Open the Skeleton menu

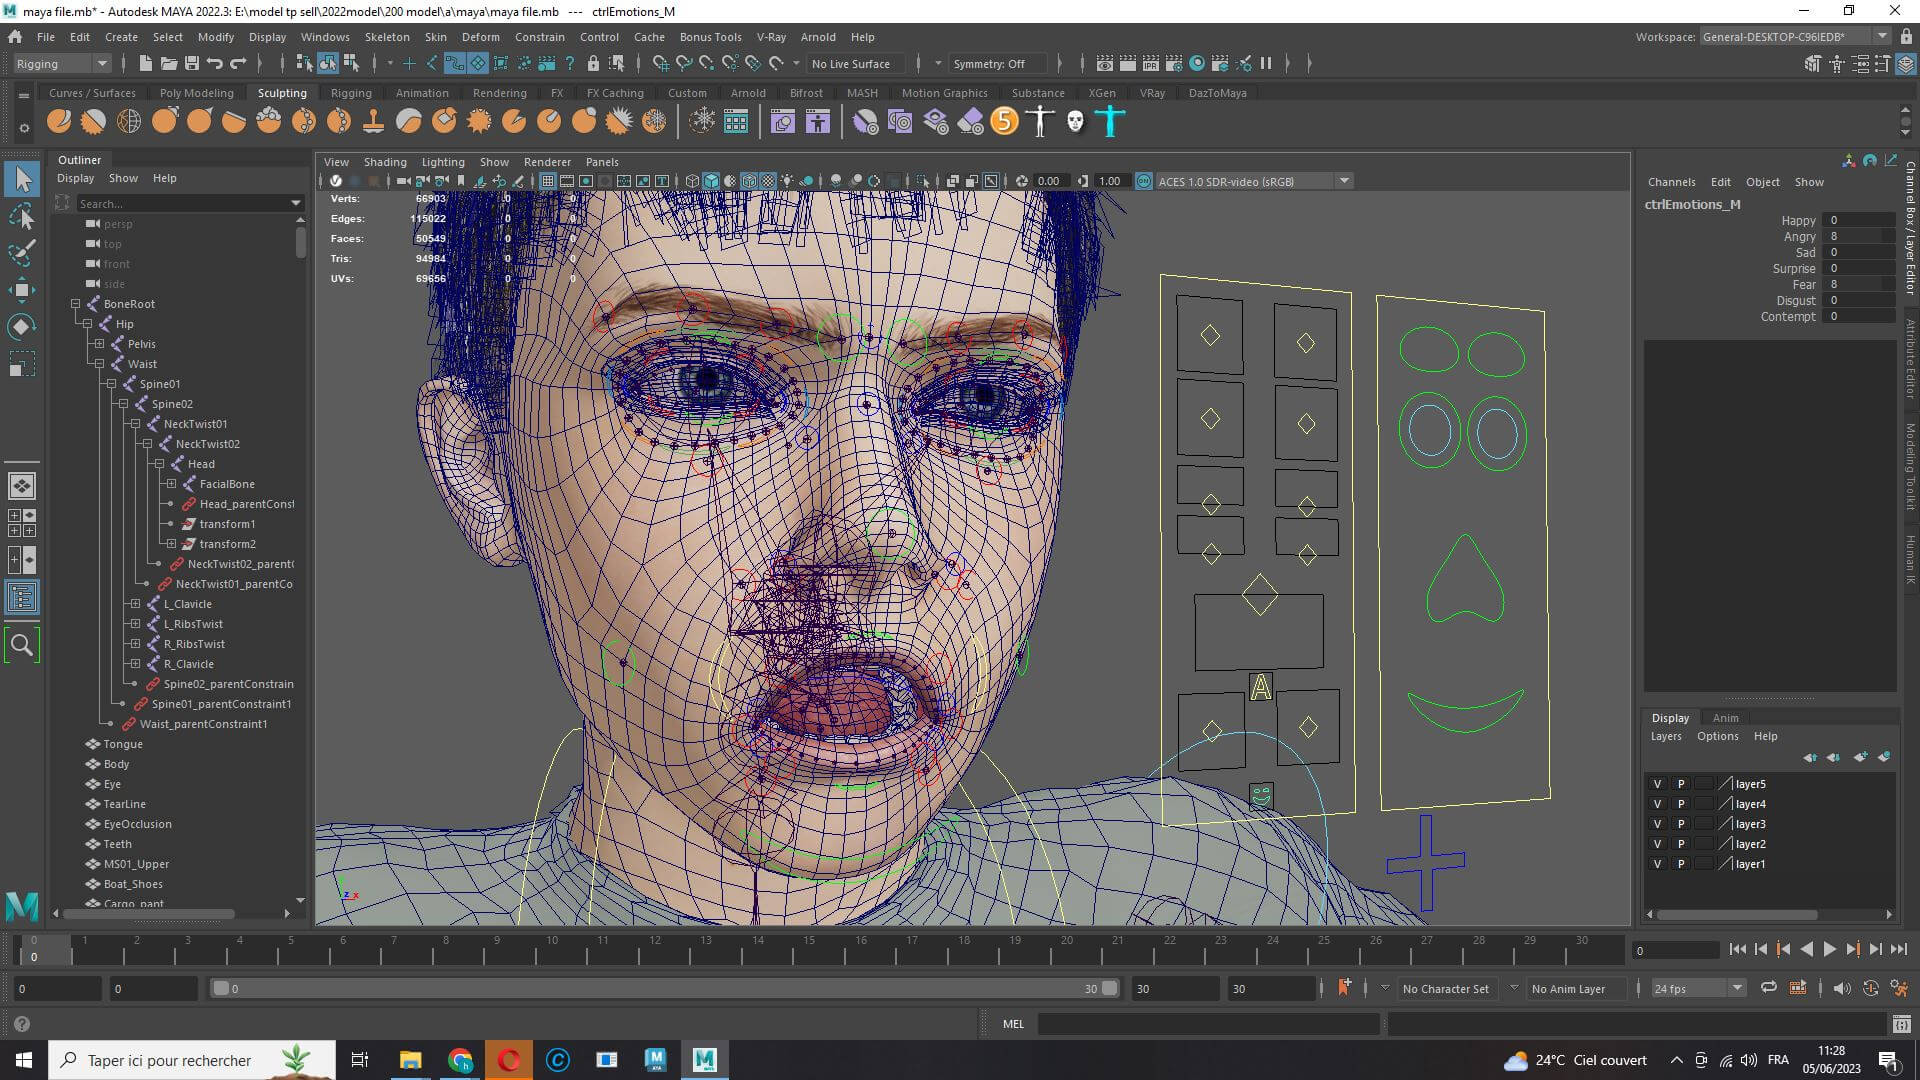pos(386,37)
